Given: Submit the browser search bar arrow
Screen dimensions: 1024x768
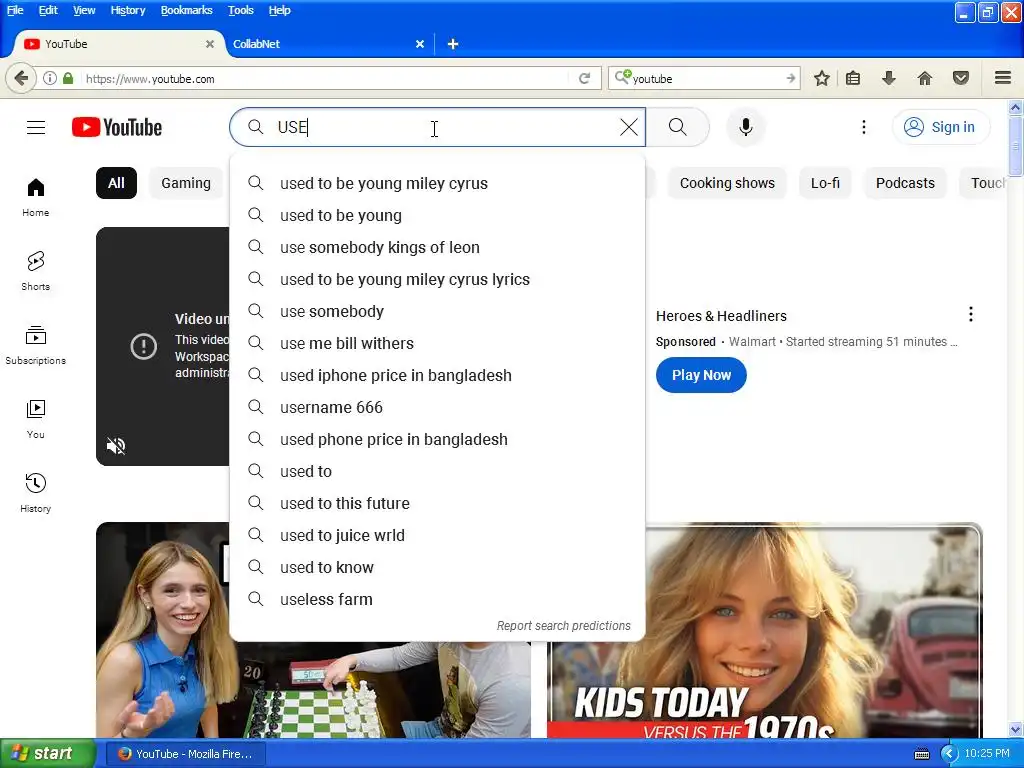Looking at the screenshot, I should [x=791, y=78].
